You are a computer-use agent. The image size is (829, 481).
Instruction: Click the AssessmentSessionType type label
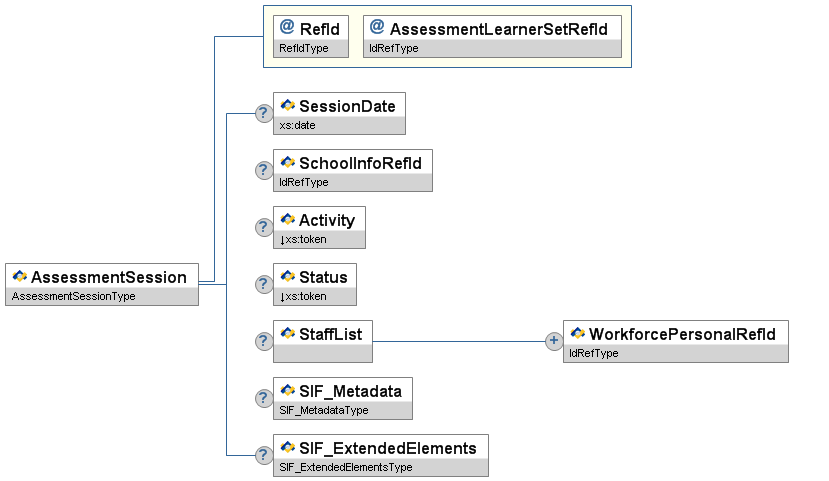click(74, 297)
